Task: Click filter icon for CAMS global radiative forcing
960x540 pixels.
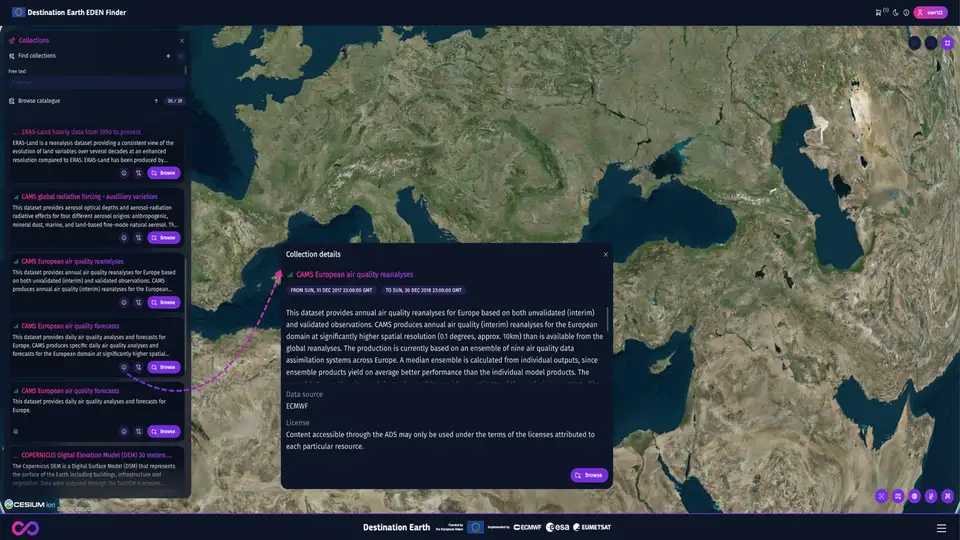Action: tap(138, 238)
